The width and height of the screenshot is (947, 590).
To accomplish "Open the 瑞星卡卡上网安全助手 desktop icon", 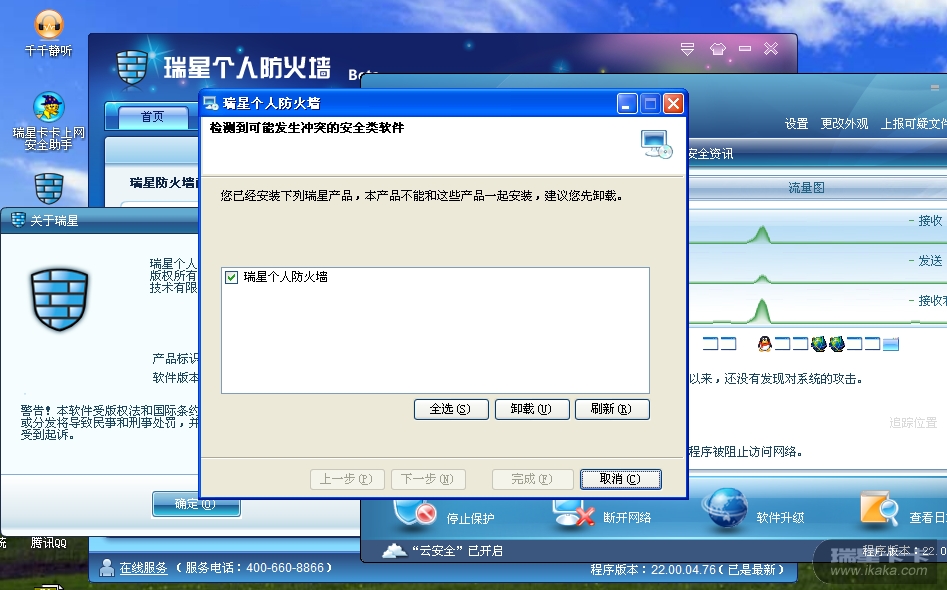I will point(48,107).
